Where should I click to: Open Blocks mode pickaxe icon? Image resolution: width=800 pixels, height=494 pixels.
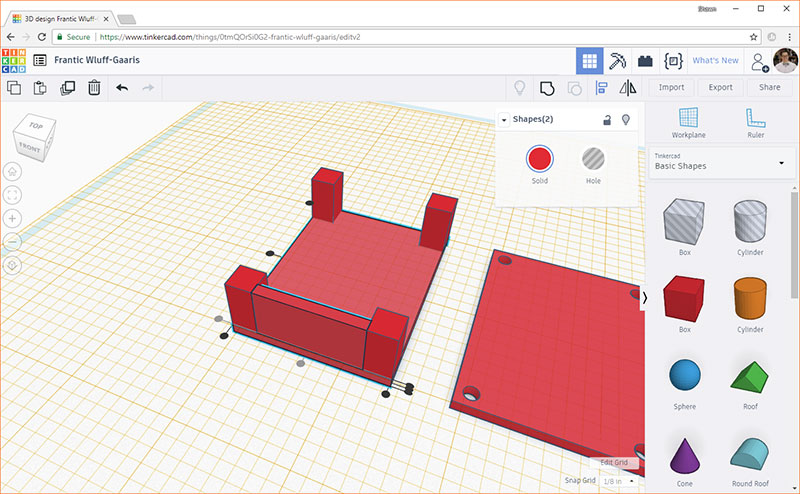(x=617, y=61)
